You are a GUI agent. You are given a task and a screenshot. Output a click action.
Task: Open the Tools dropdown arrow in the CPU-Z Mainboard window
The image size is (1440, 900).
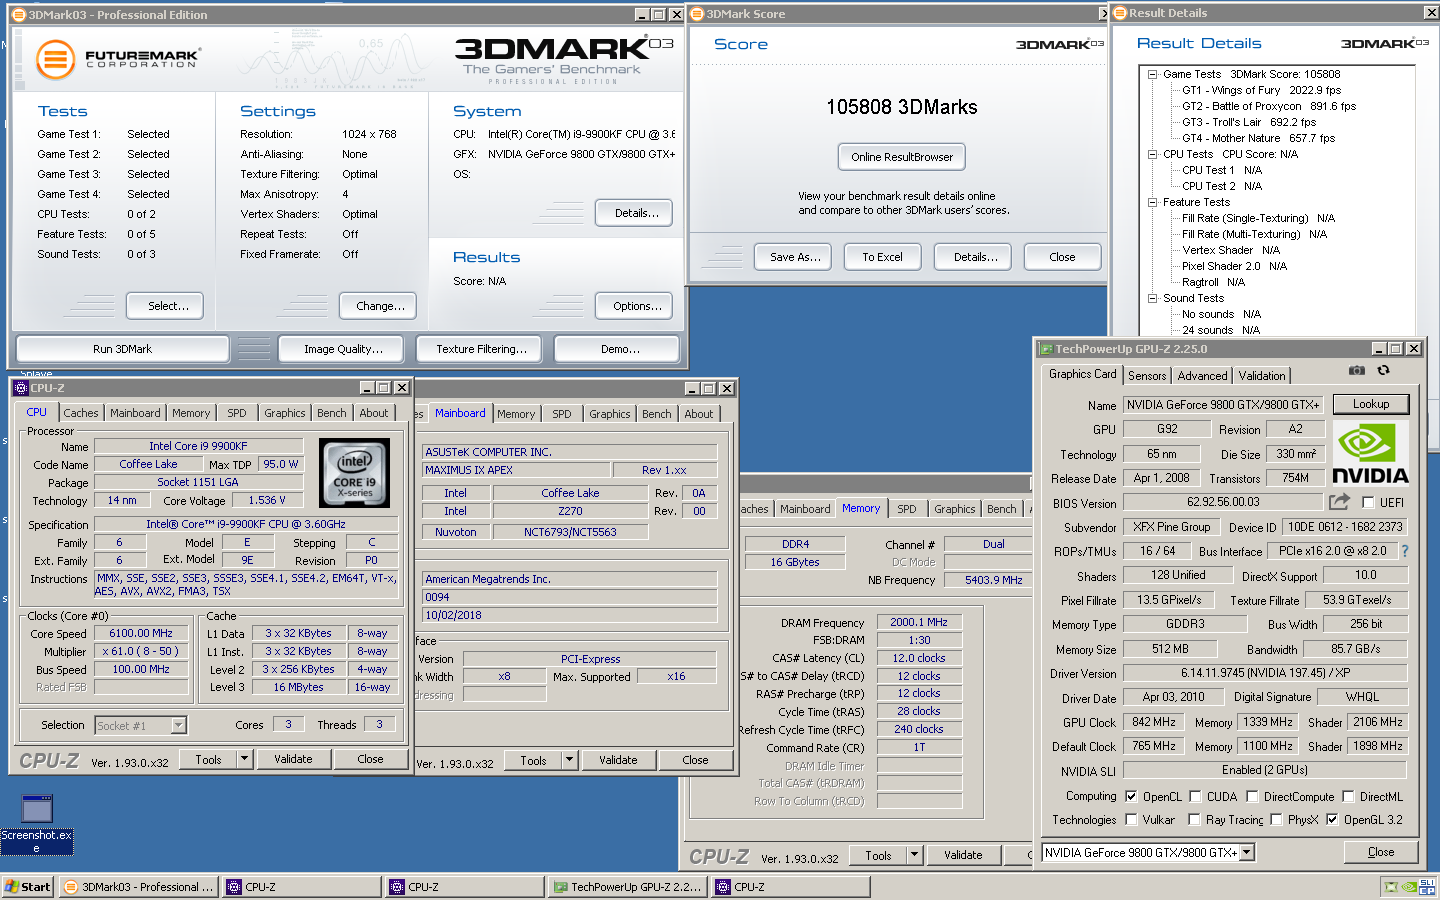(x=569, y=760)
